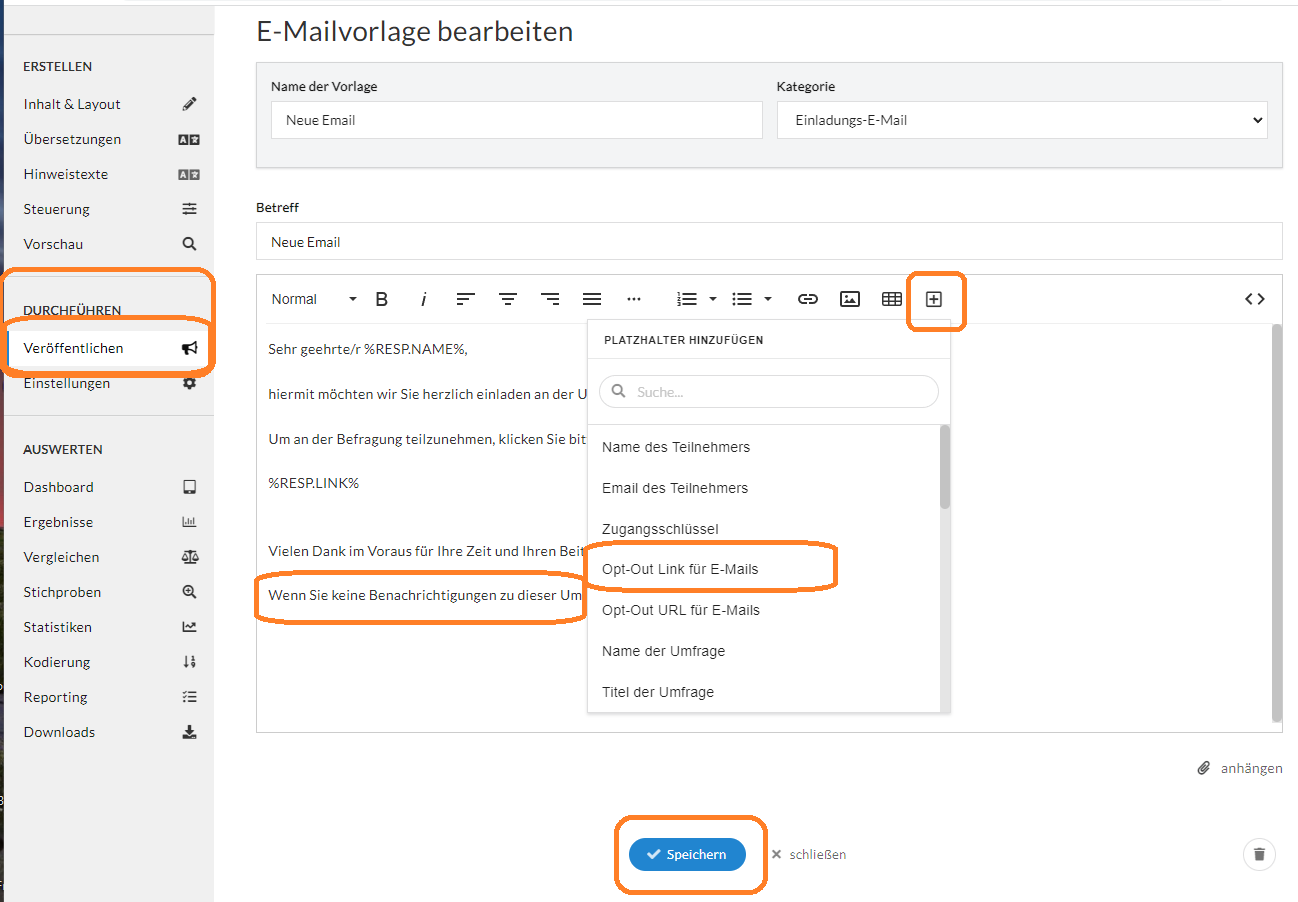Viewport: 1298px width, 902px height.
Task: Right-align the email text
Action: pos(550,298)
